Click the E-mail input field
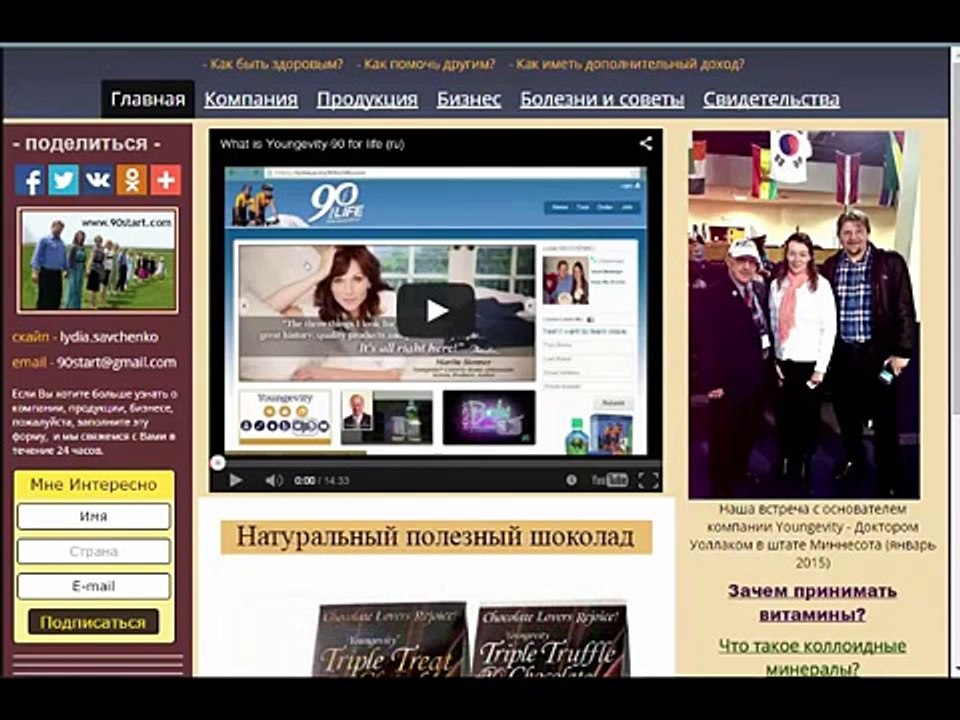This screenshot has width=960, height=720. [x=94, y=586]
